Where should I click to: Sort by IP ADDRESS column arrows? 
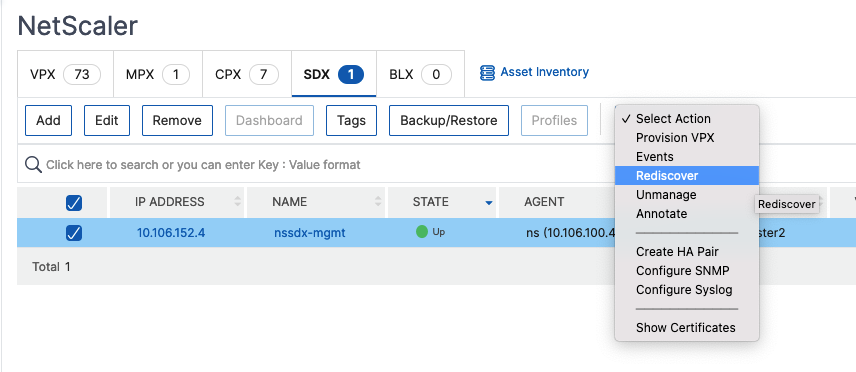tap(237, 202)
